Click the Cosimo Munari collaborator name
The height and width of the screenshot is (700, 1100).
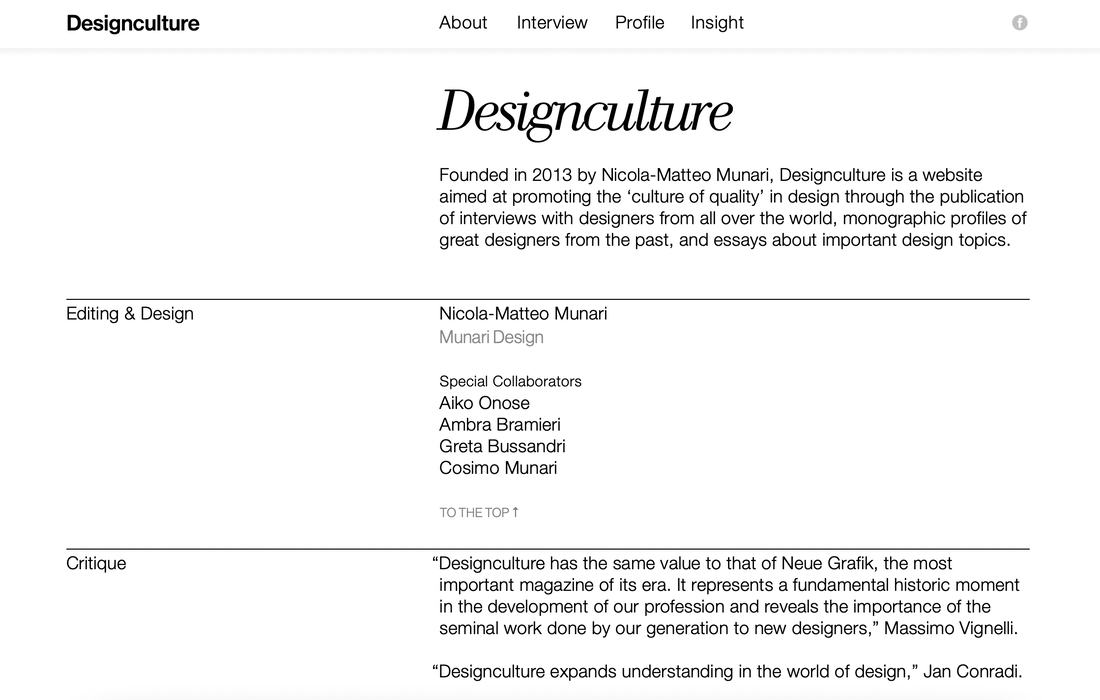point(498,469)
